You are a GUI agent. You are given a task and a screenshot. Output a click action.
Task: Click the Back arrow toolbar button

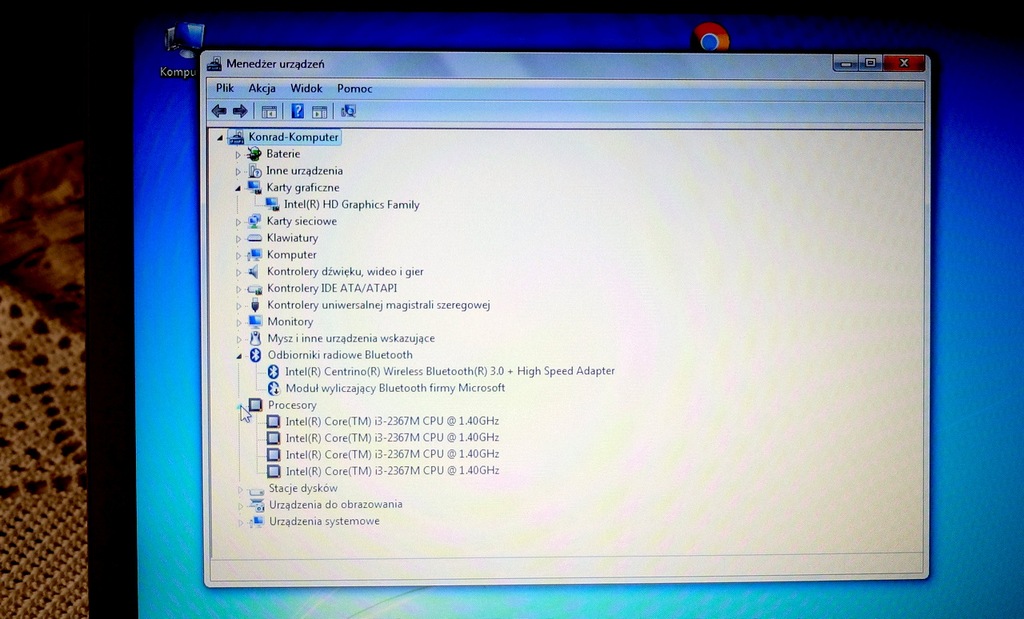[219, 111]
